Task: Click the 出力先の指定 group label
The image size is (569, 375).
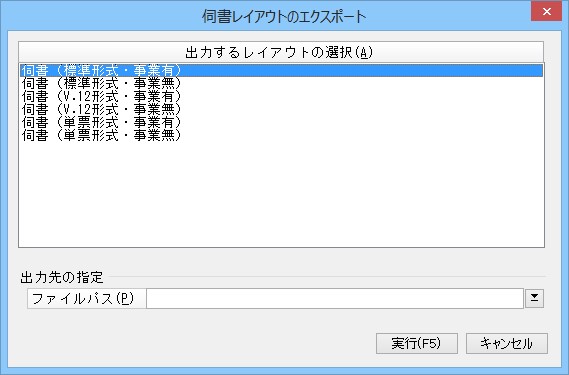Action: coord(62,277)
